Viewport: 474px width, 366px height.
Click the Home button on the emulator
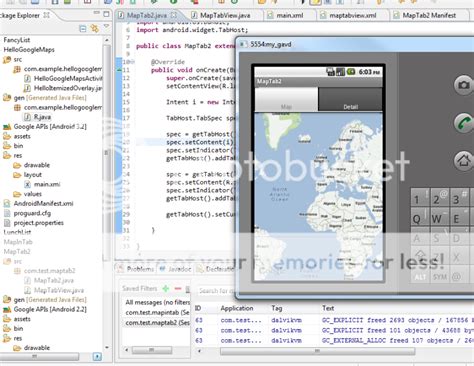(x=464, y=161)
